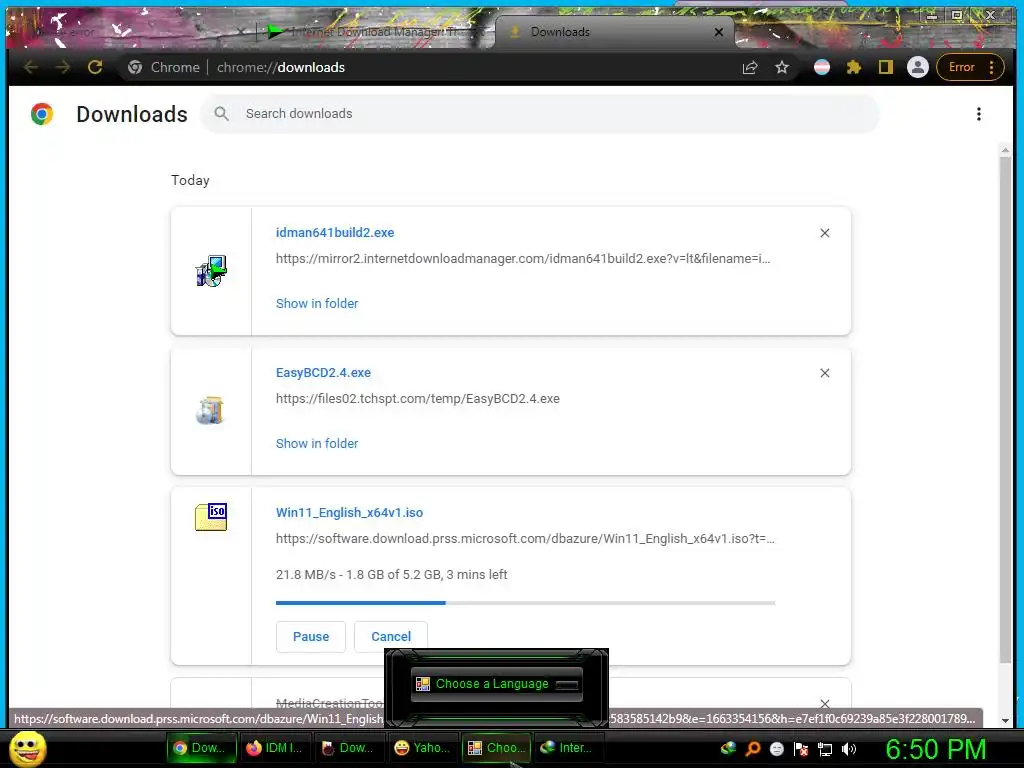Open Win11_English_x64v1.iso link
Viewport: 1024px width, 768px height.
[x=349, y=513]
